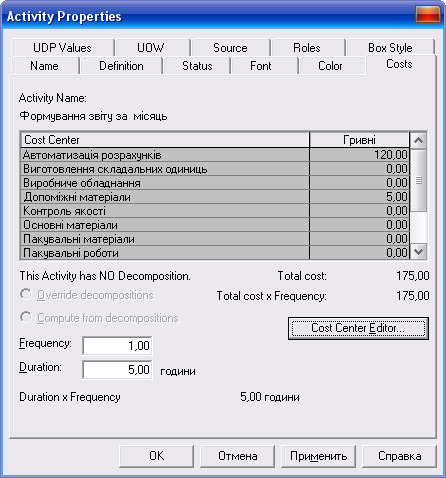
Task: Select the Box Style tab
Action: point(390,48)
